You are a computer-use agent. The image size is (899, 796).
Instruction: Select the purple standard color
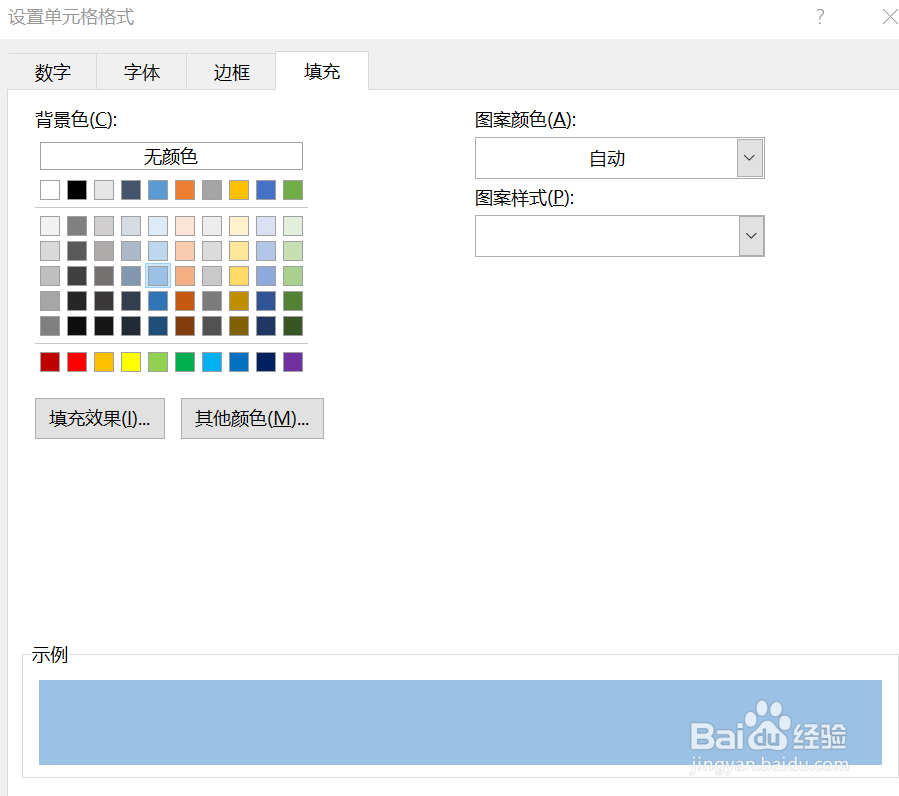293,362
